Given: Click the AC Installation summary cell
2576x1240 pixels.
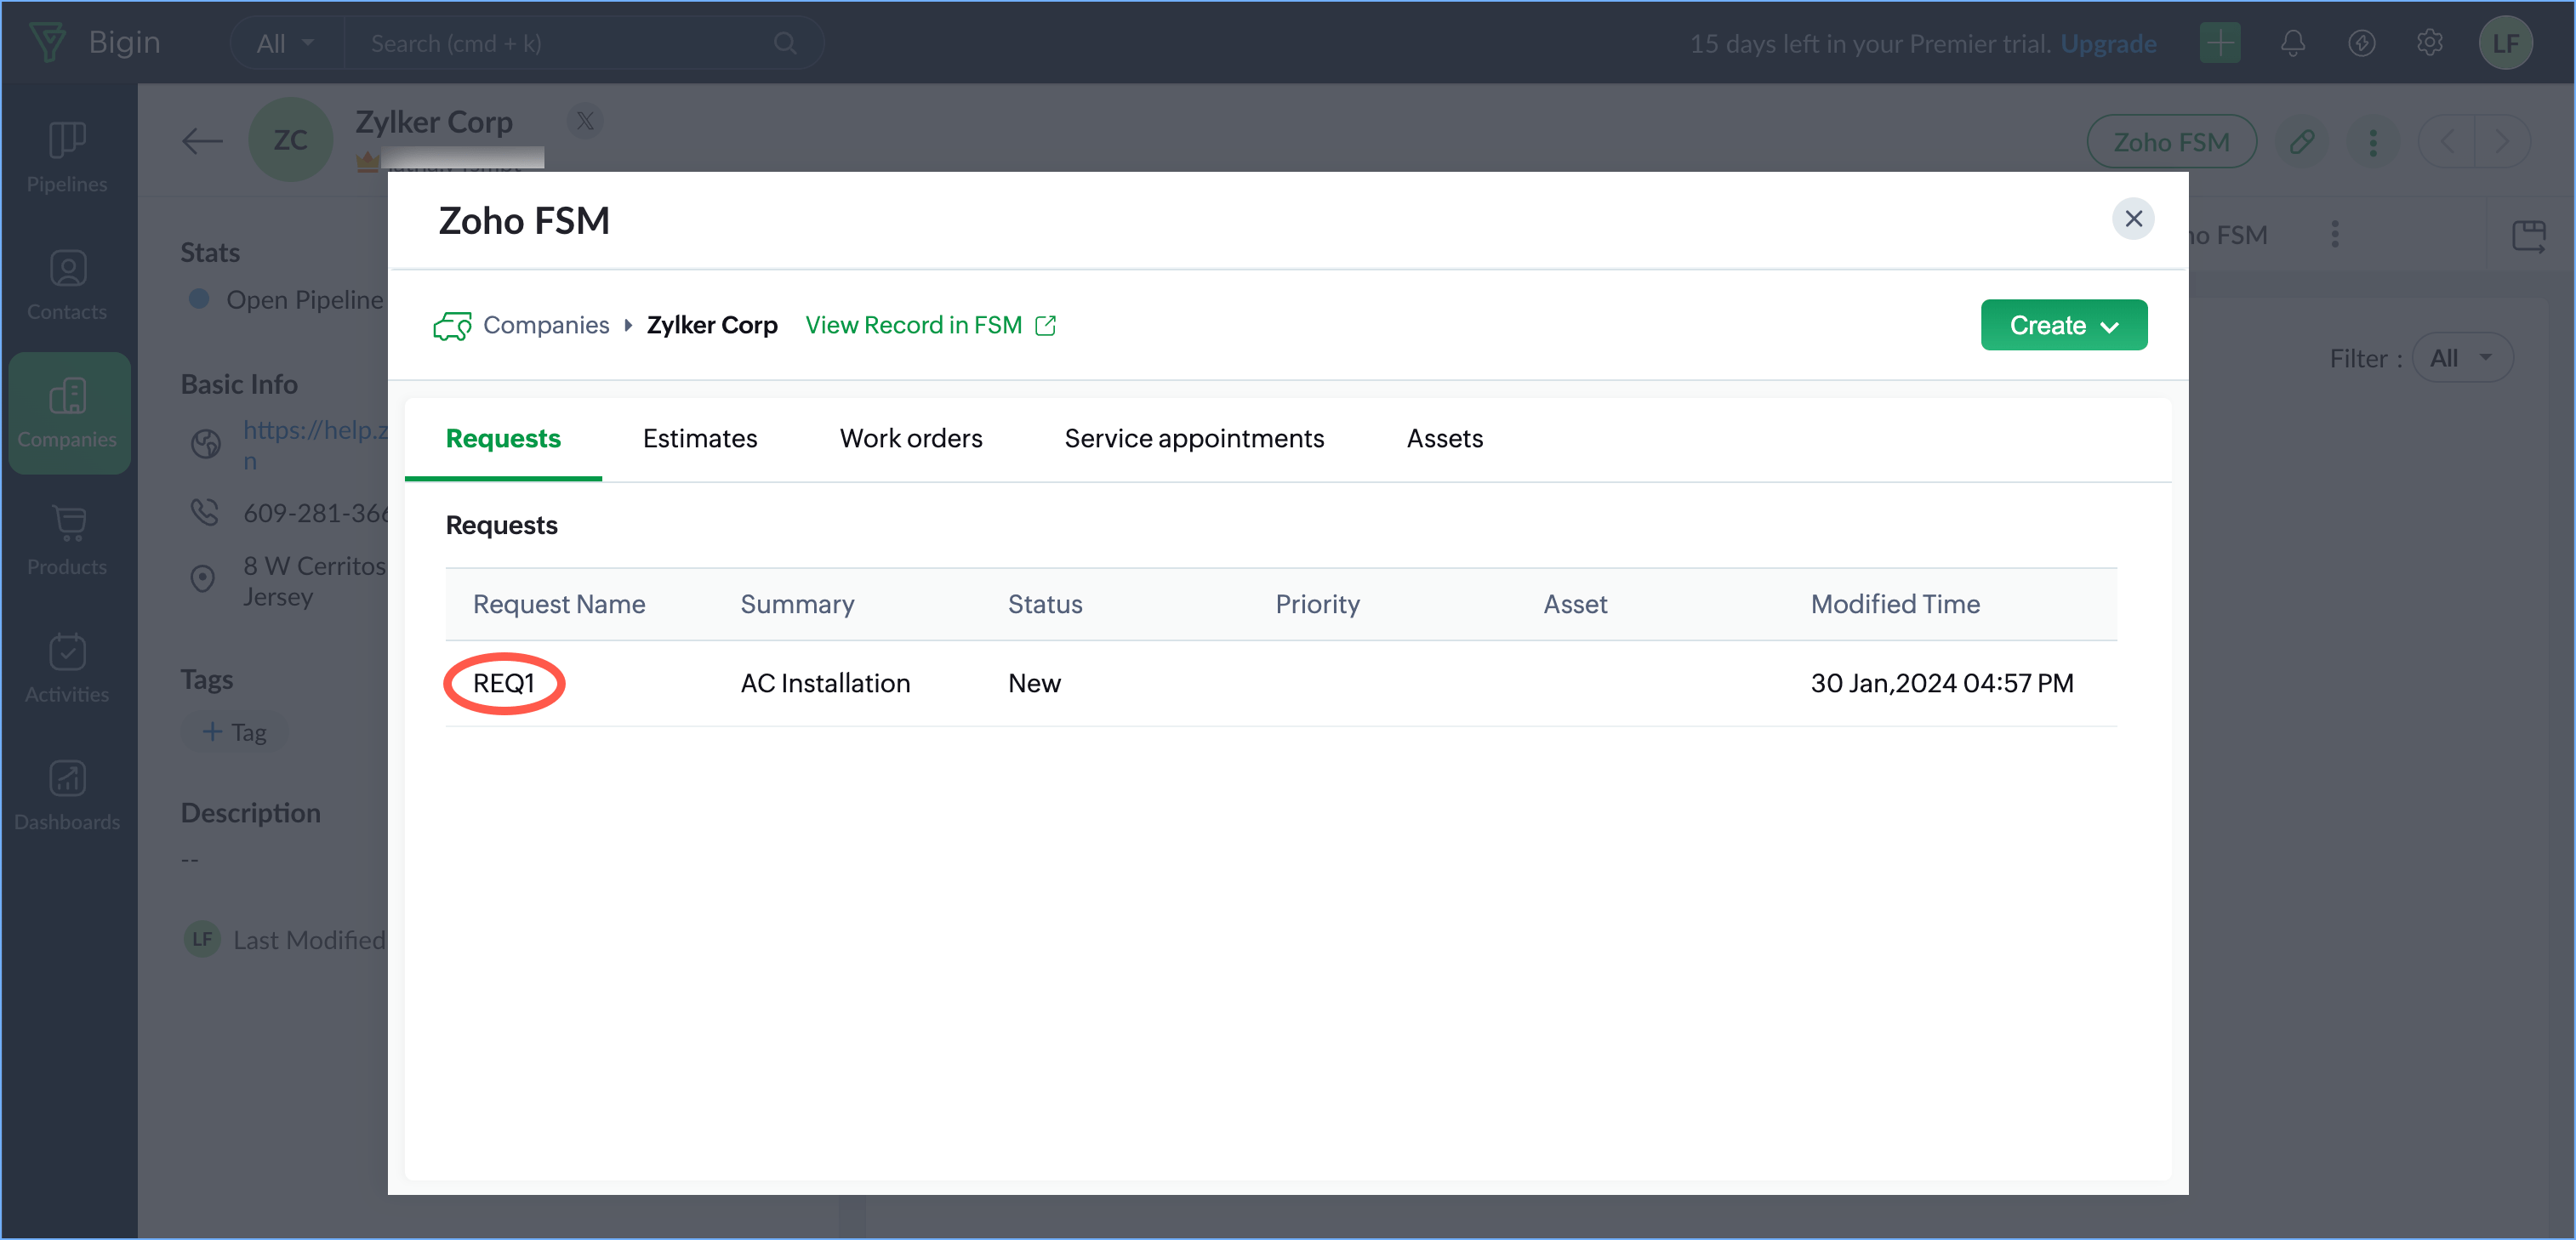Looking at the screenshot, I should [x=825, y=683].
